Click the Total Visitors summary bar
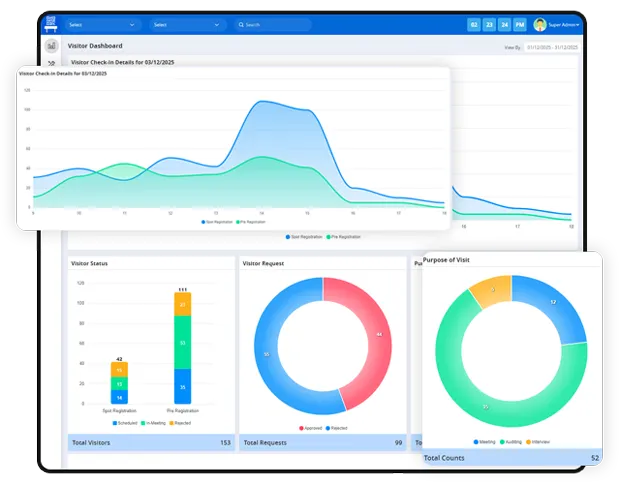 (x=151, y=442)
